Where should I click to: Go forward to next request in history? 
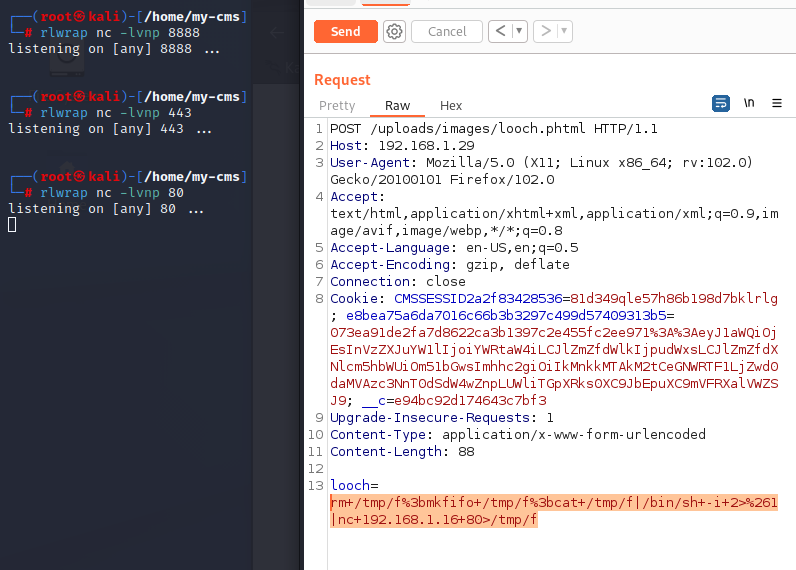coord(546,31)
